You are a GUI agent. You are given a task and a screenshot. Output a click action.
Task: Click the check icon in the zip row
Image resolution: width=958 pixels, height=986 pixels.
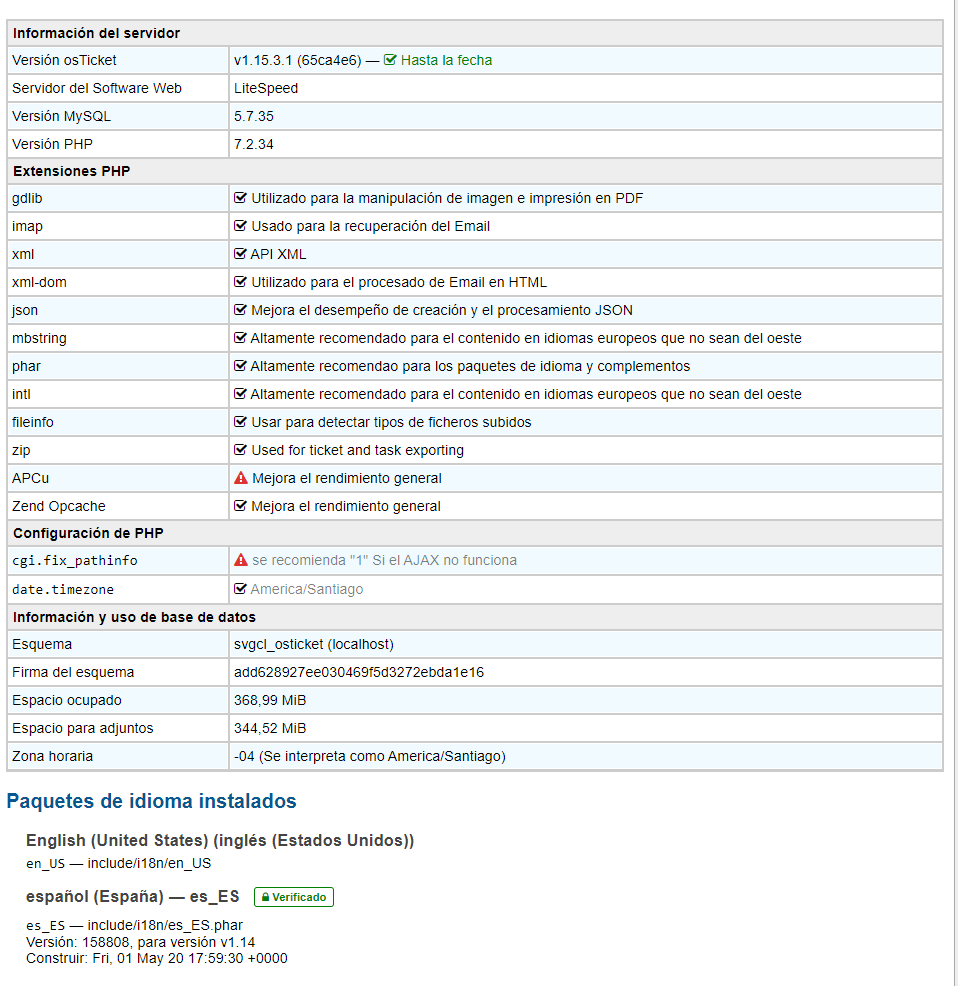[x=240, y=450]
